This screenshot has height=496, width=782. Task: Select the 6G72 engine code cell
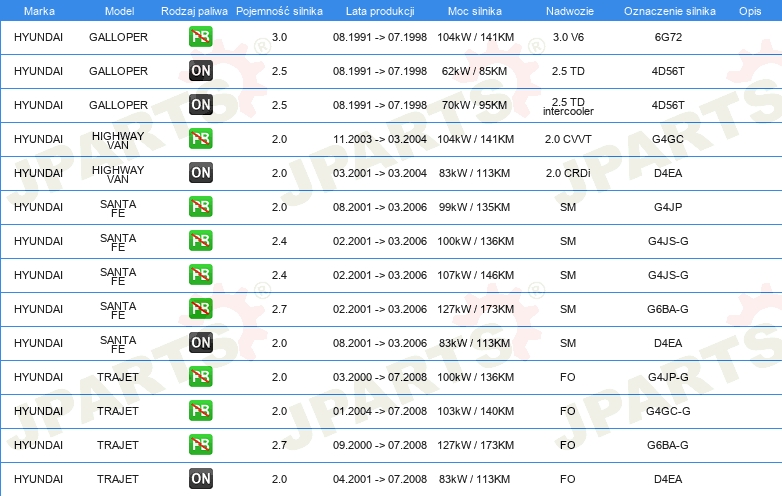coord(668,37)
